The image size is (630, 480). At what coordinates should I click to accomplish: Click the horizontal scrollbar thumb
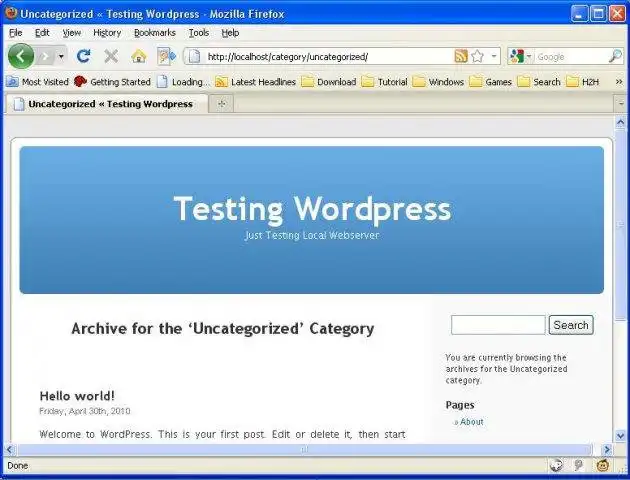pyautogui.click(x=305, y=449)
